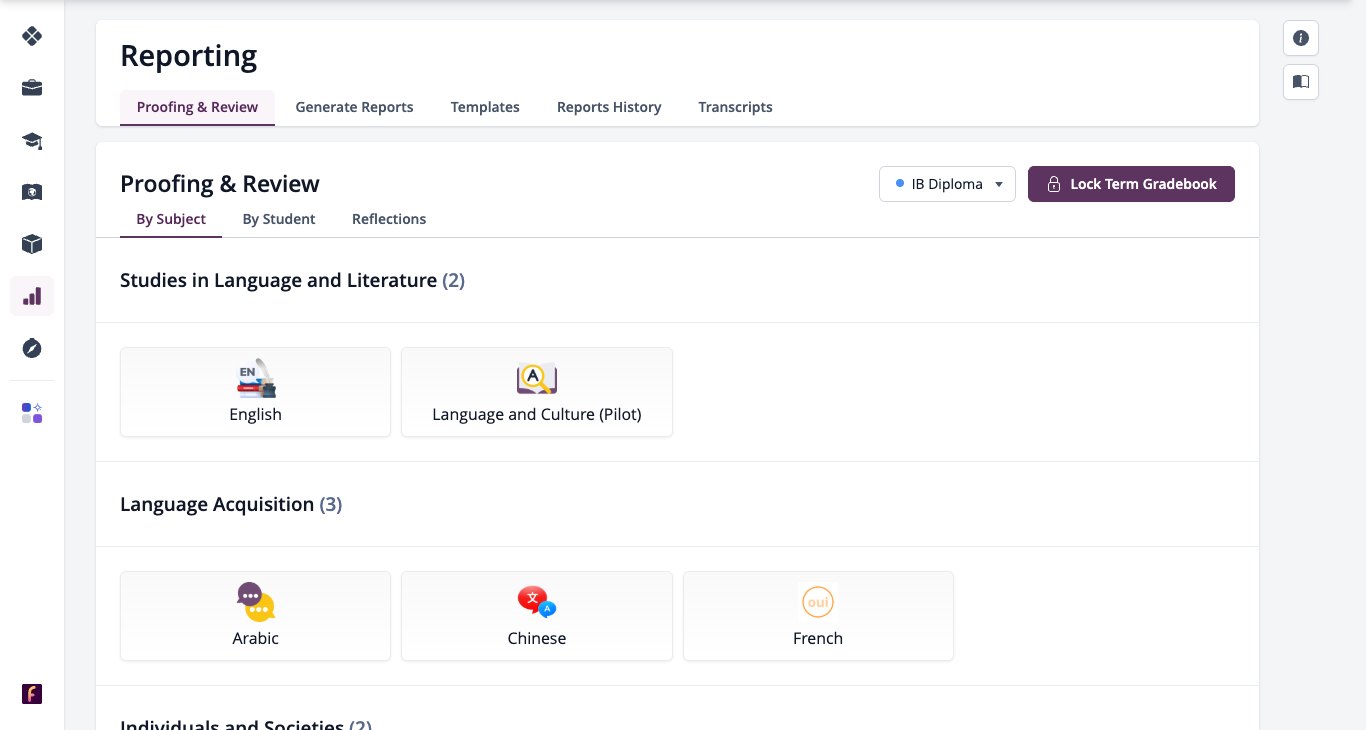
Task: Open the purple apps sparkle icon
Action: [x=32, y=413]
